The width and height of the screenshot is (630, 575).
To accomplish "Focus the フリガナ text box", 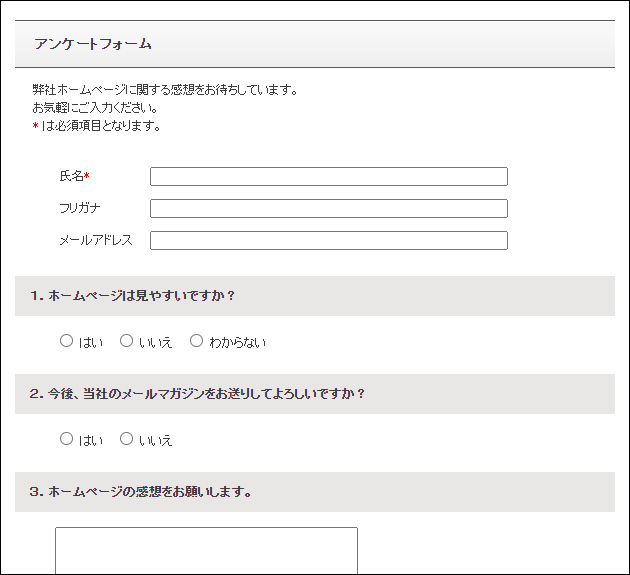I will (x=328, y=209).
